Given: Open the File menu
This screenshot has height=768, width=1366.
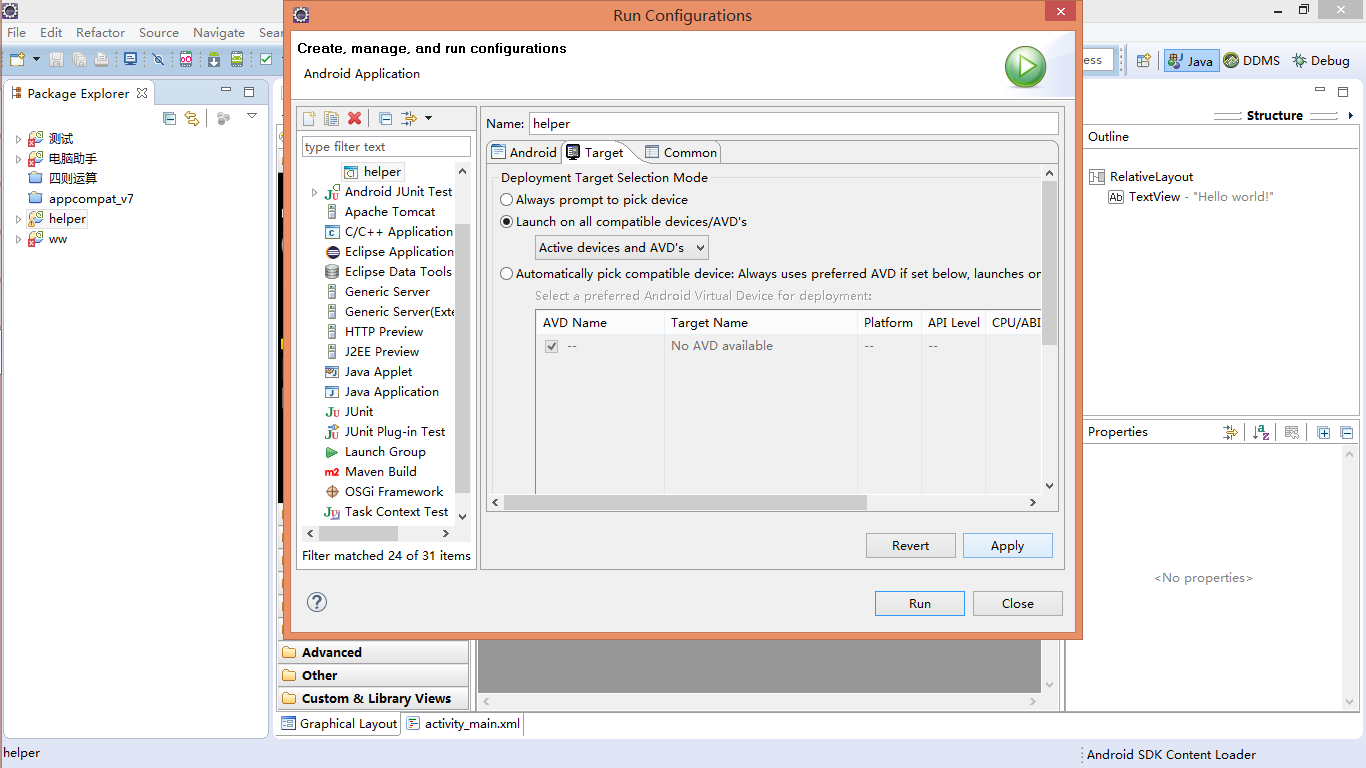Looking at the screenshot, I should (17, 32).
